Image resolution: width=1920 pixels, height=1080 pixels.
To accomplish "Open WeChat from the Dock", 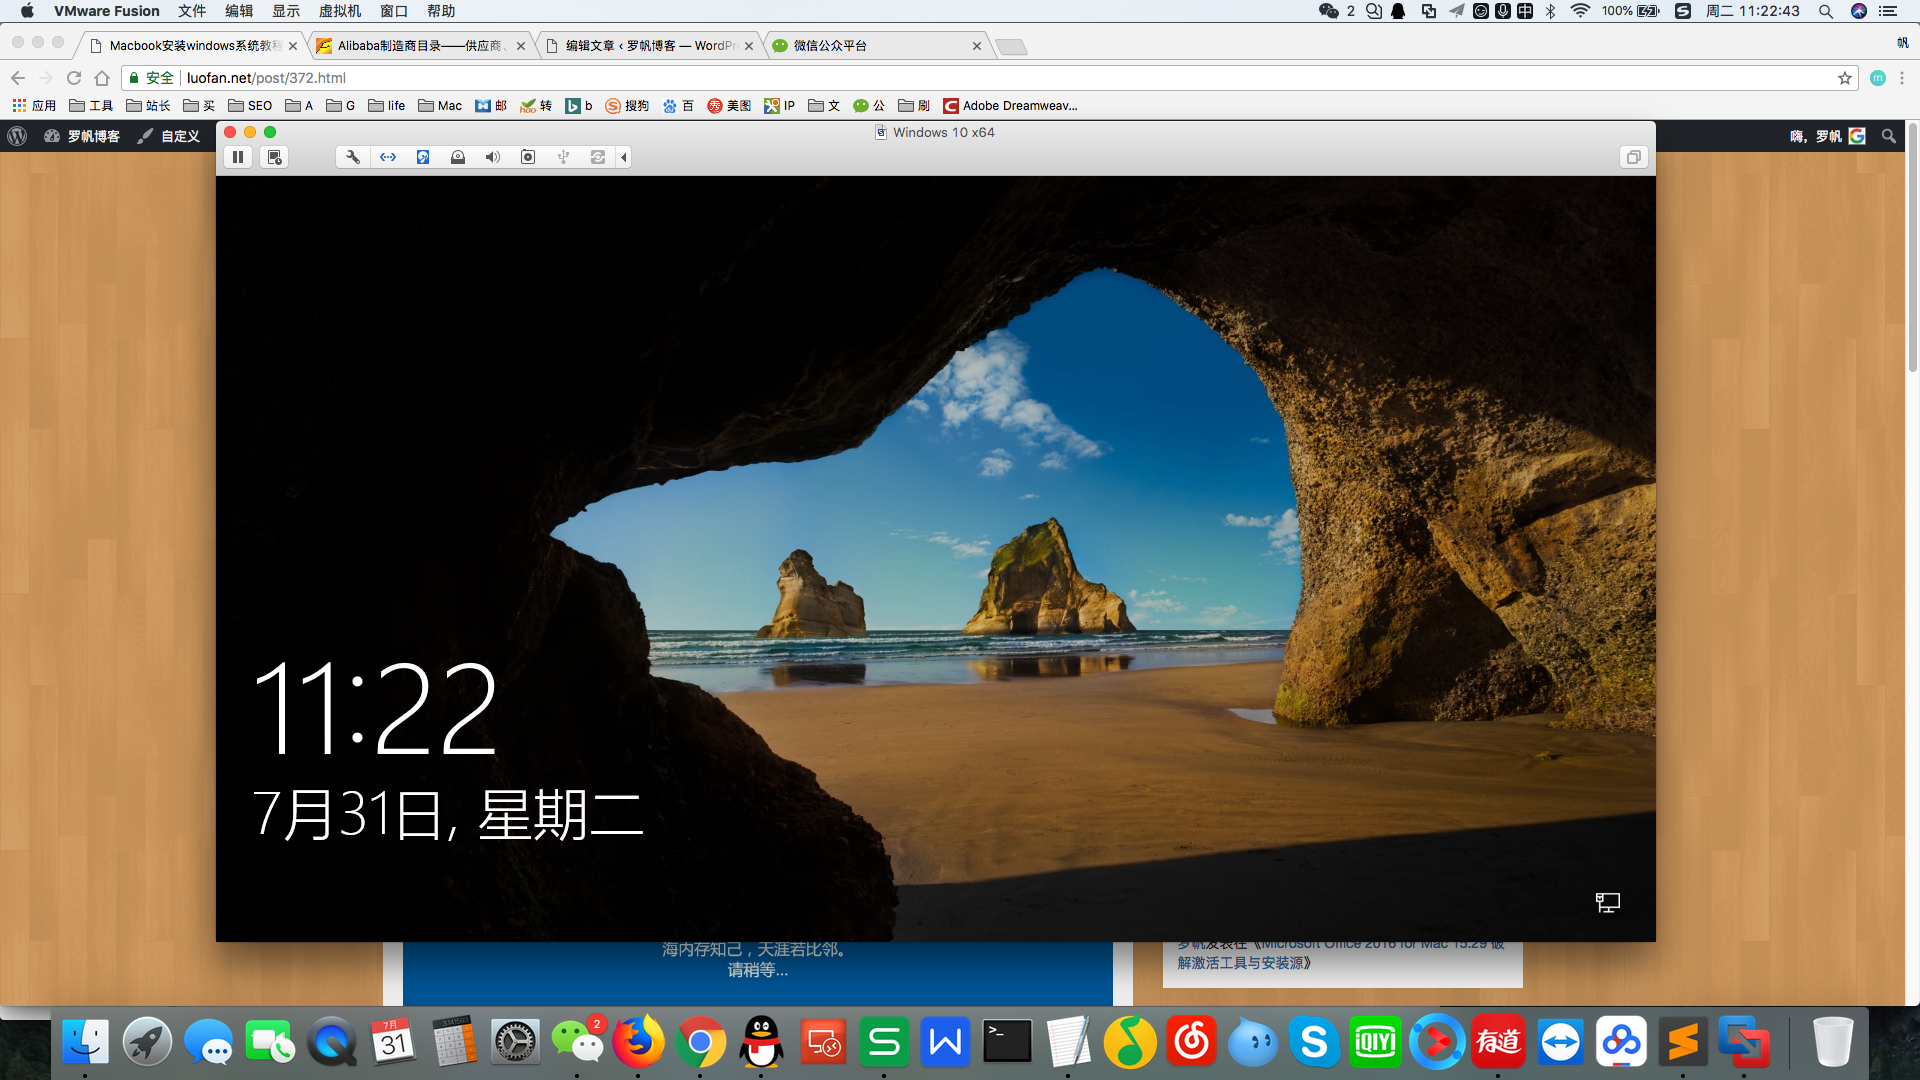I will (577, 1042).
